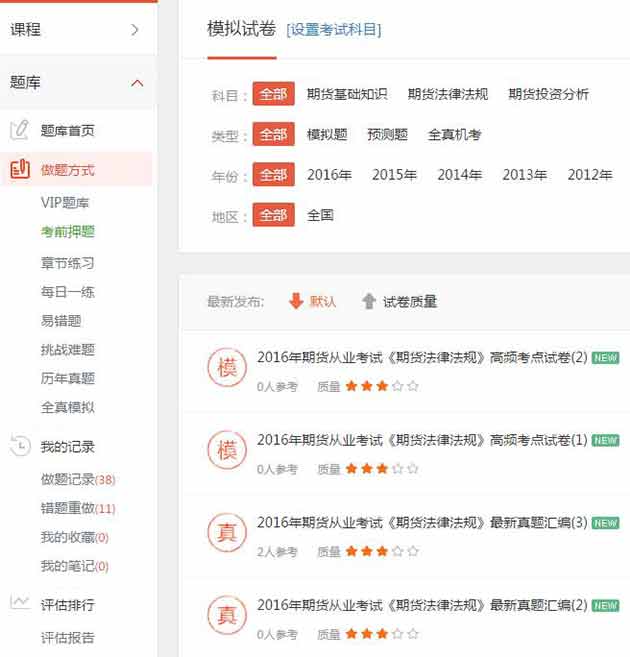The image size is (630, 657).
Task: Select 期货基础知识 subject filter
Action: click(346, 94)
